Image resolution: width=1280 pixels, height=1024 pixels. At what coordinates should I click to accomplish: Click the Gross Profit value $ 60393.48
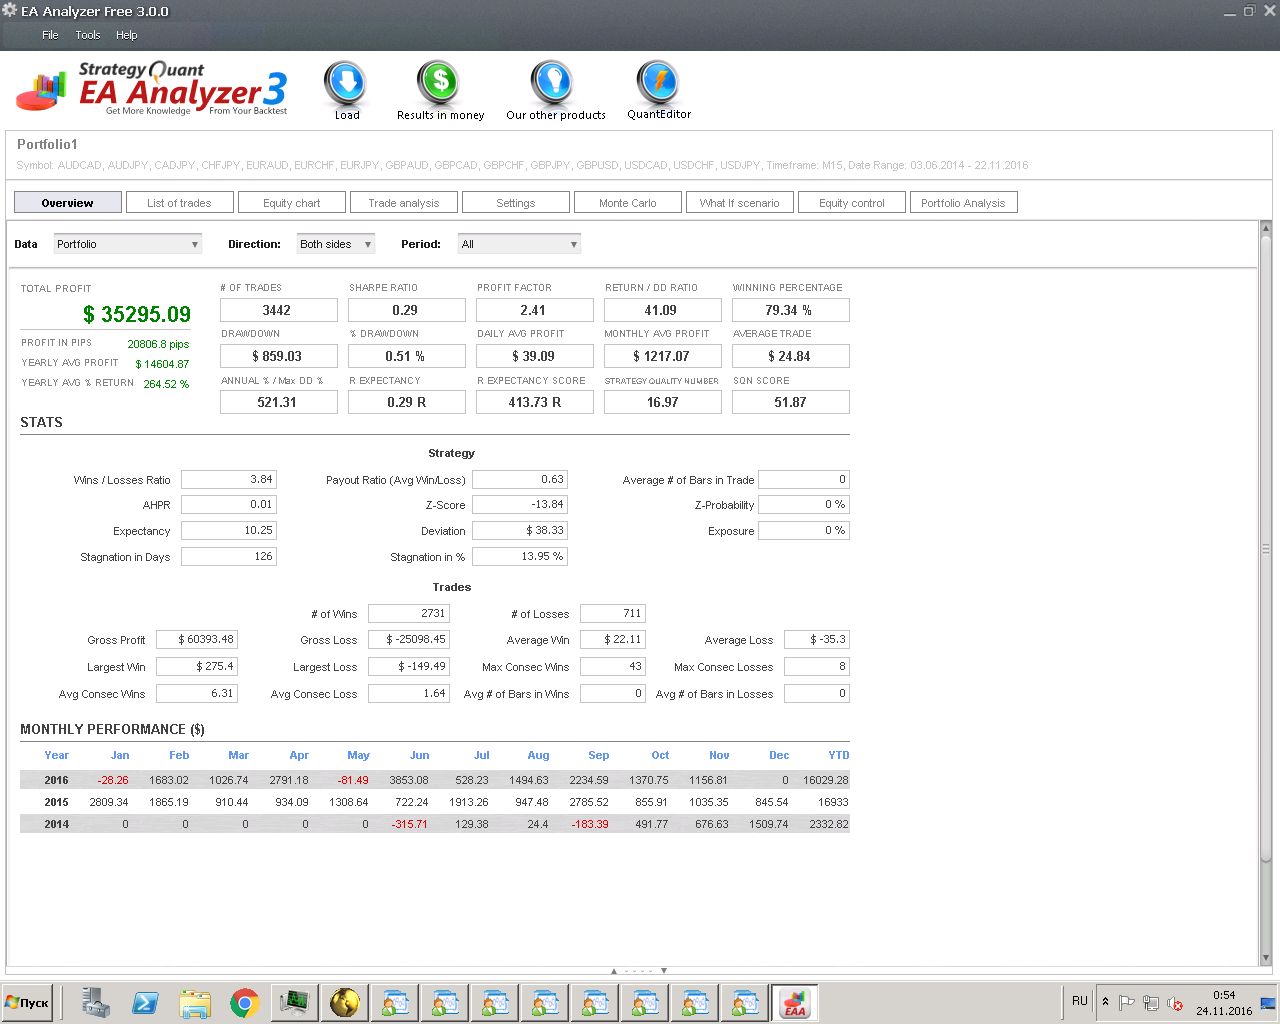[197, 639]
